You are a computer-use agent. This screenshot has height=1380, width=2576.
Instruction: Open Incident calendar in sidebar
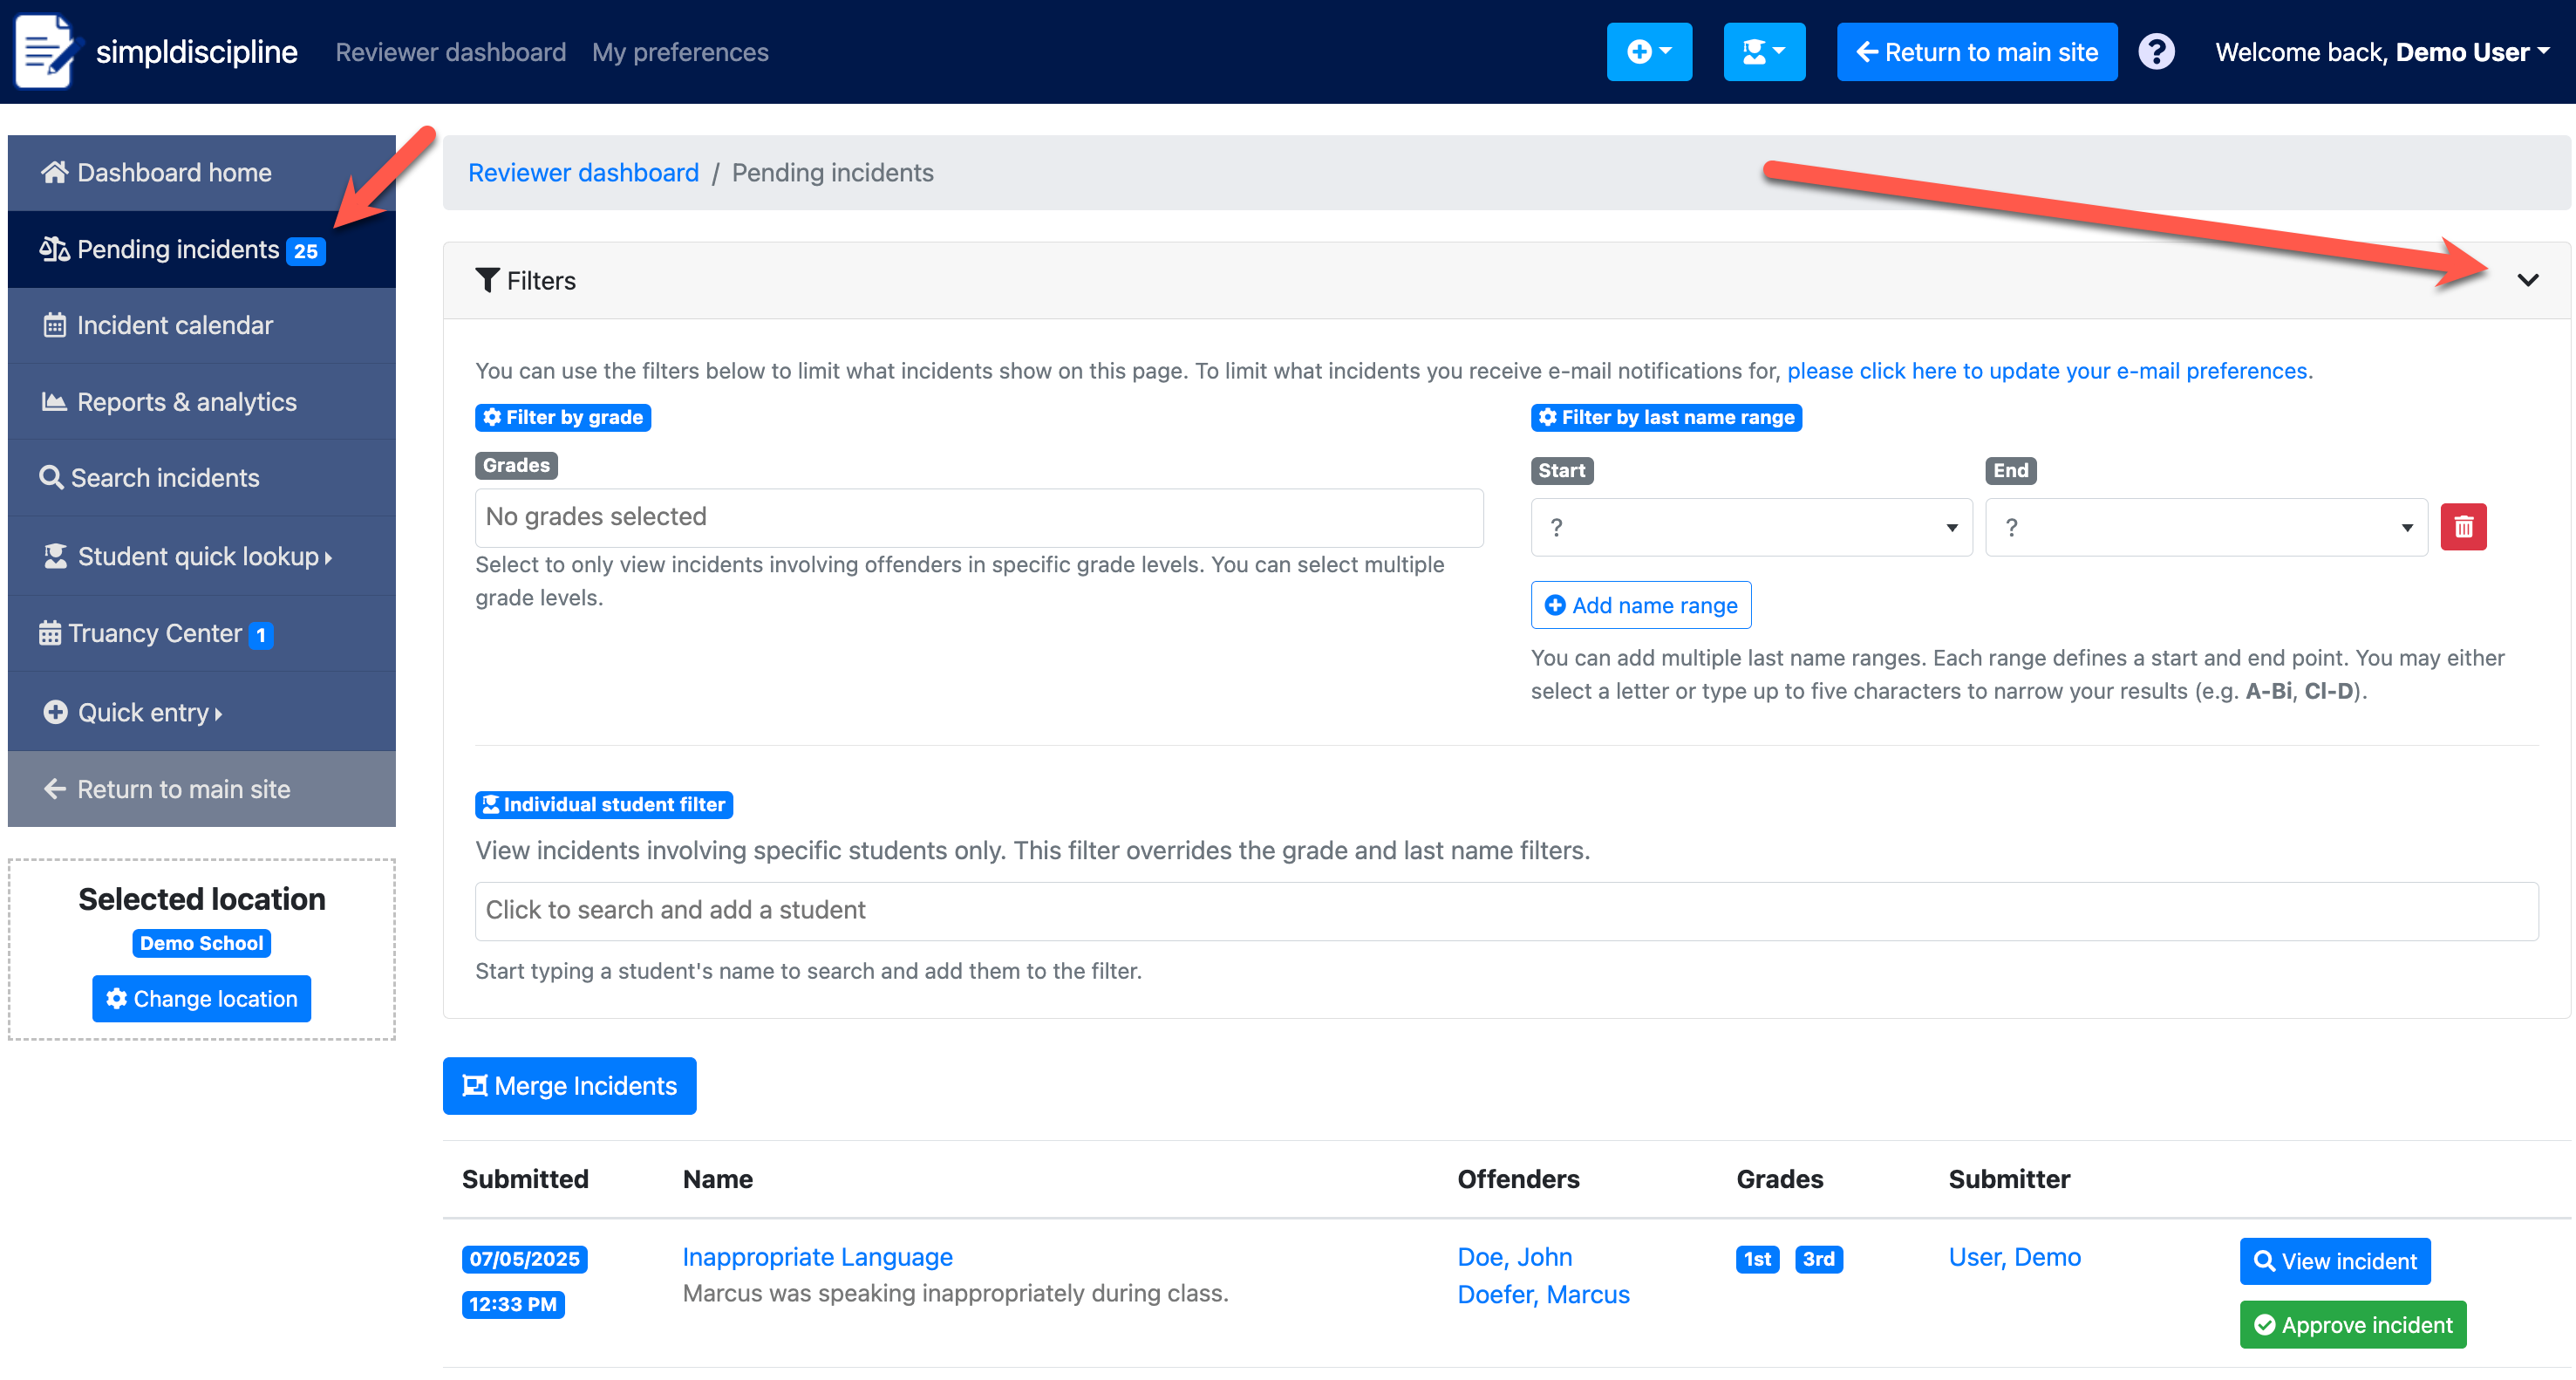pos(174,325)
